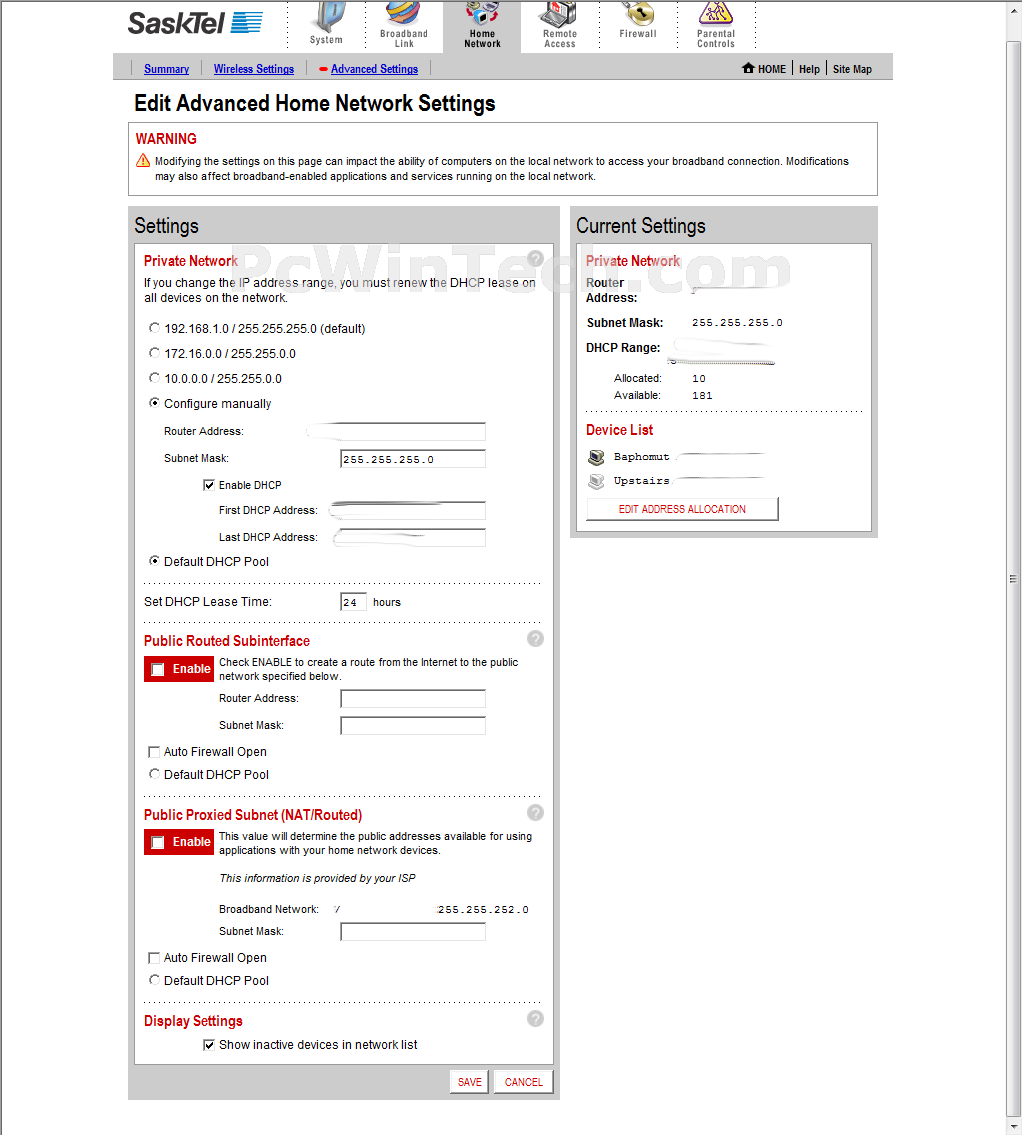Select the Configure manually option
This screenshot has height=1135, width=1022.
[x=154, y=402]
